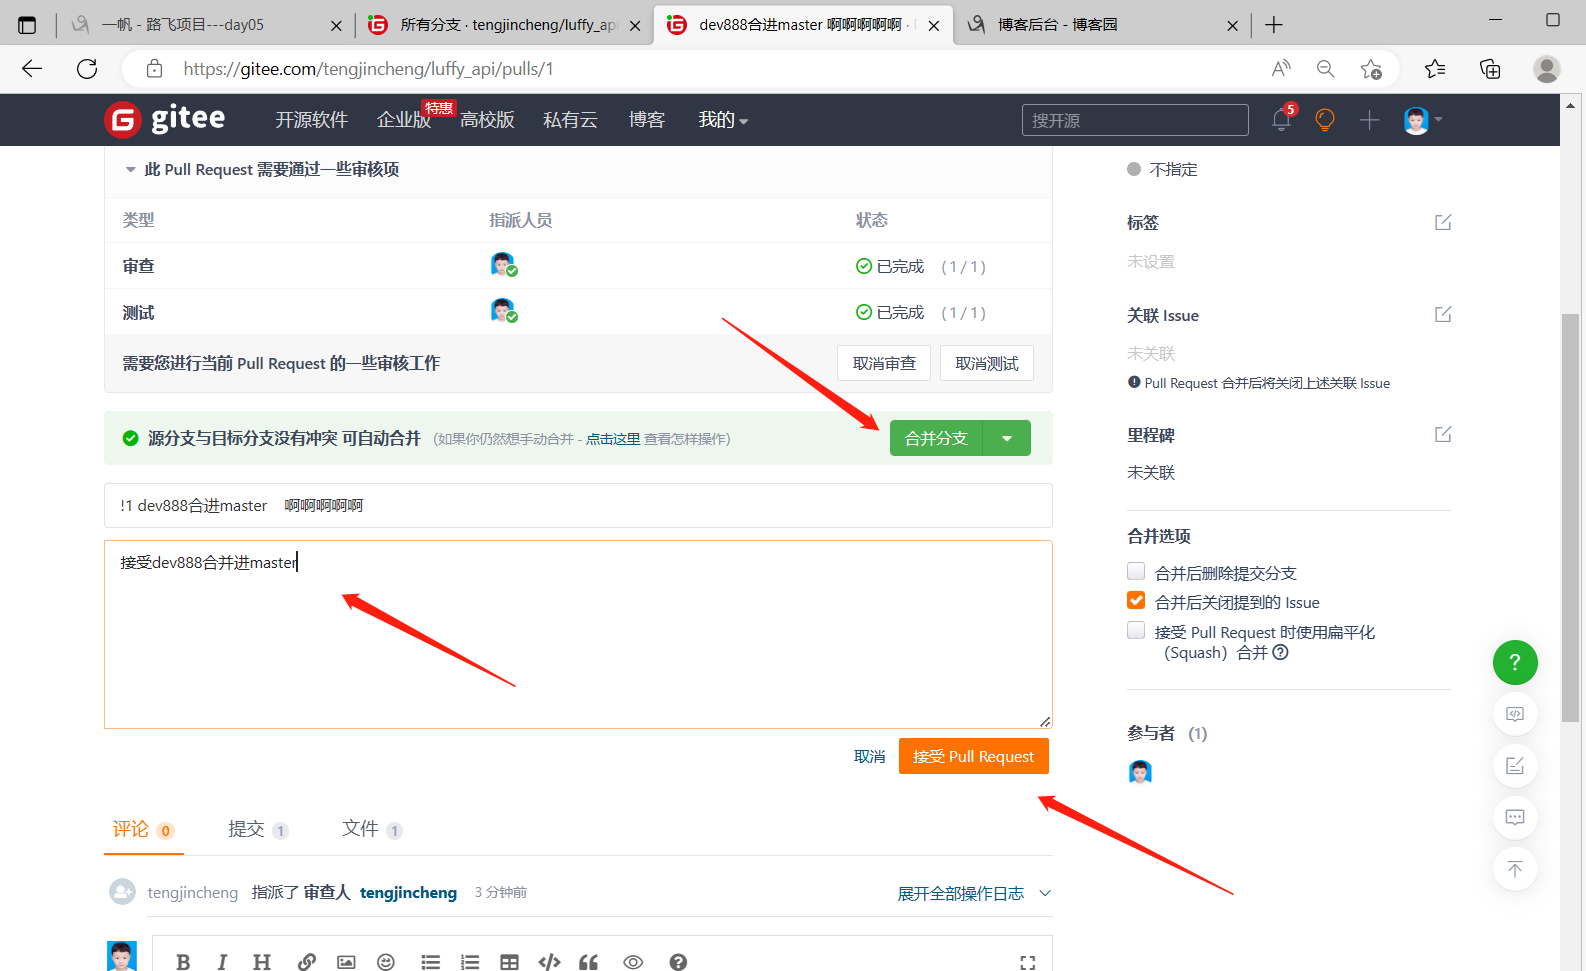Toggle italic formatting in comment editor
1586x971 pixels.
222,962
